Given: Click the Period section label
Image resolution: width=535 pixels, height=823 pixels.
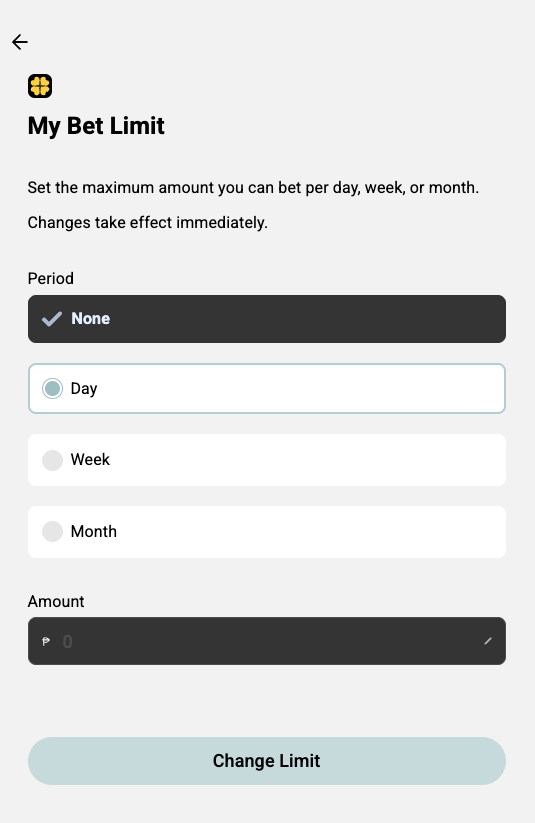Looking at the screenshot, I should pyautogui.click(x=50, y=278).
